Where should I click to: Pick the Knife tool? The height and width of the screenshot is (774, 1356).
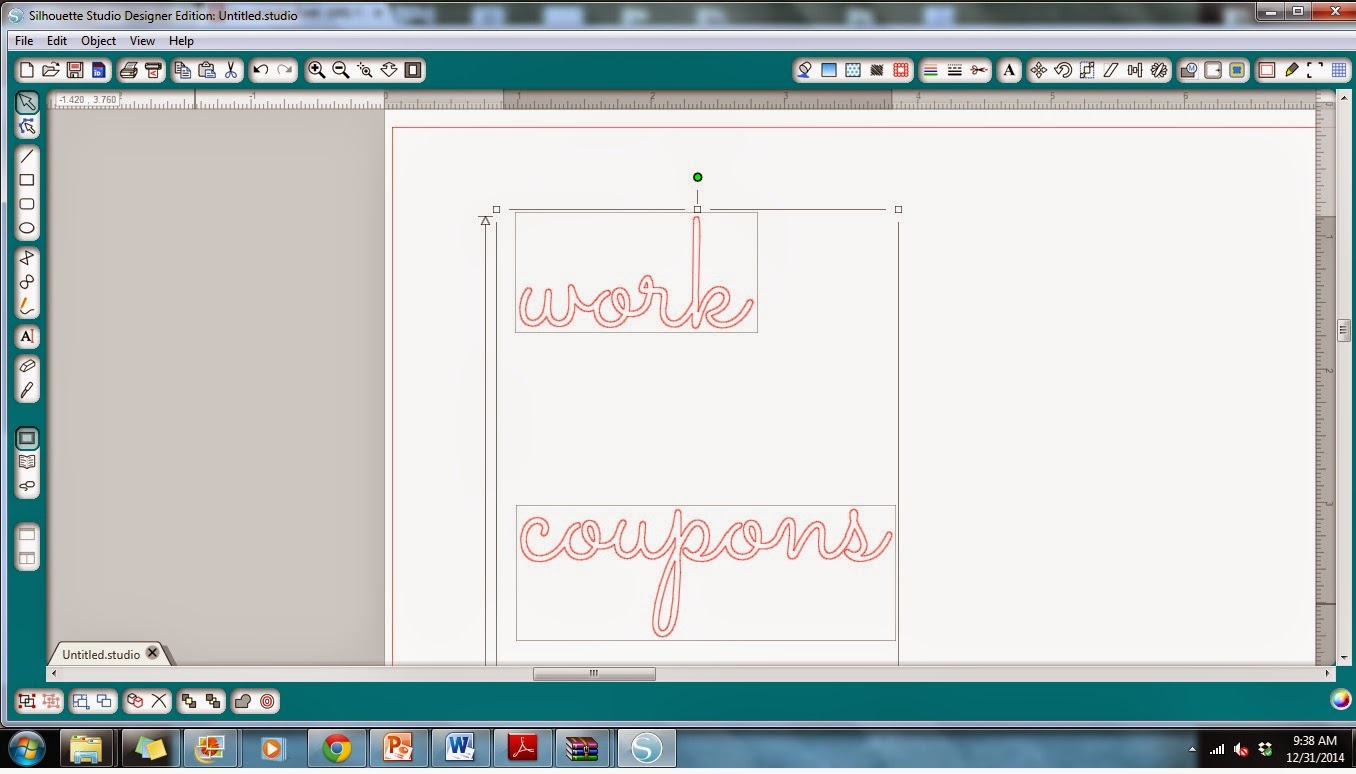coord(27,390)
